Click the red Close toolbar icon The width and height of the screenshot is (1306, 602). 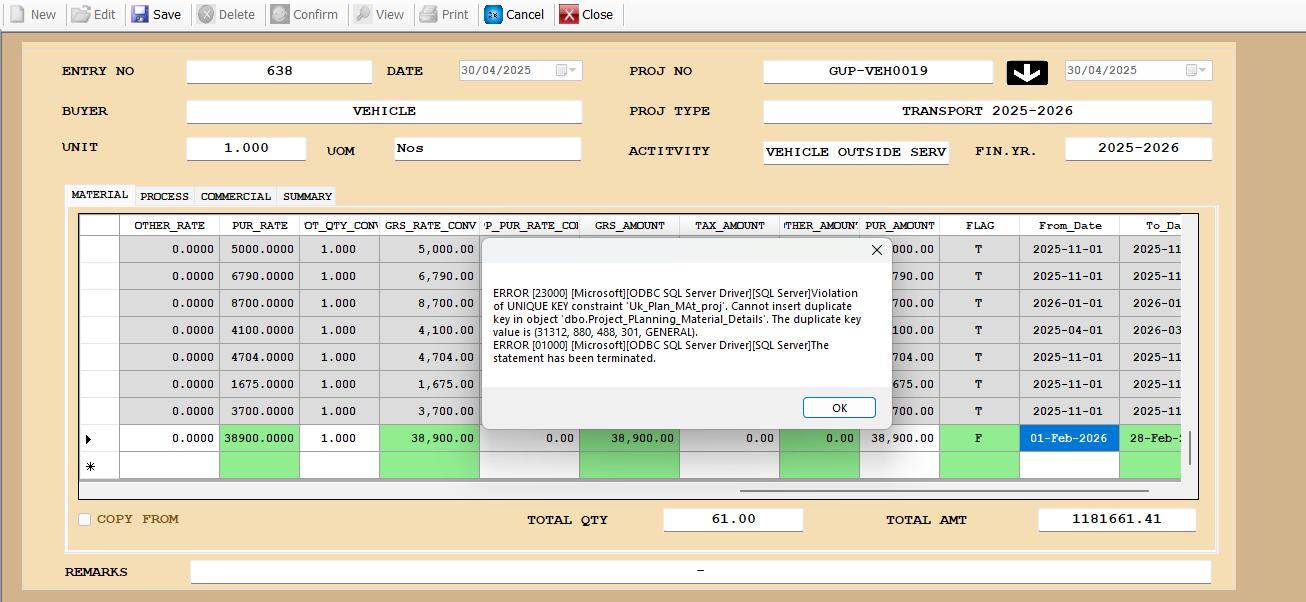(569, 15)
